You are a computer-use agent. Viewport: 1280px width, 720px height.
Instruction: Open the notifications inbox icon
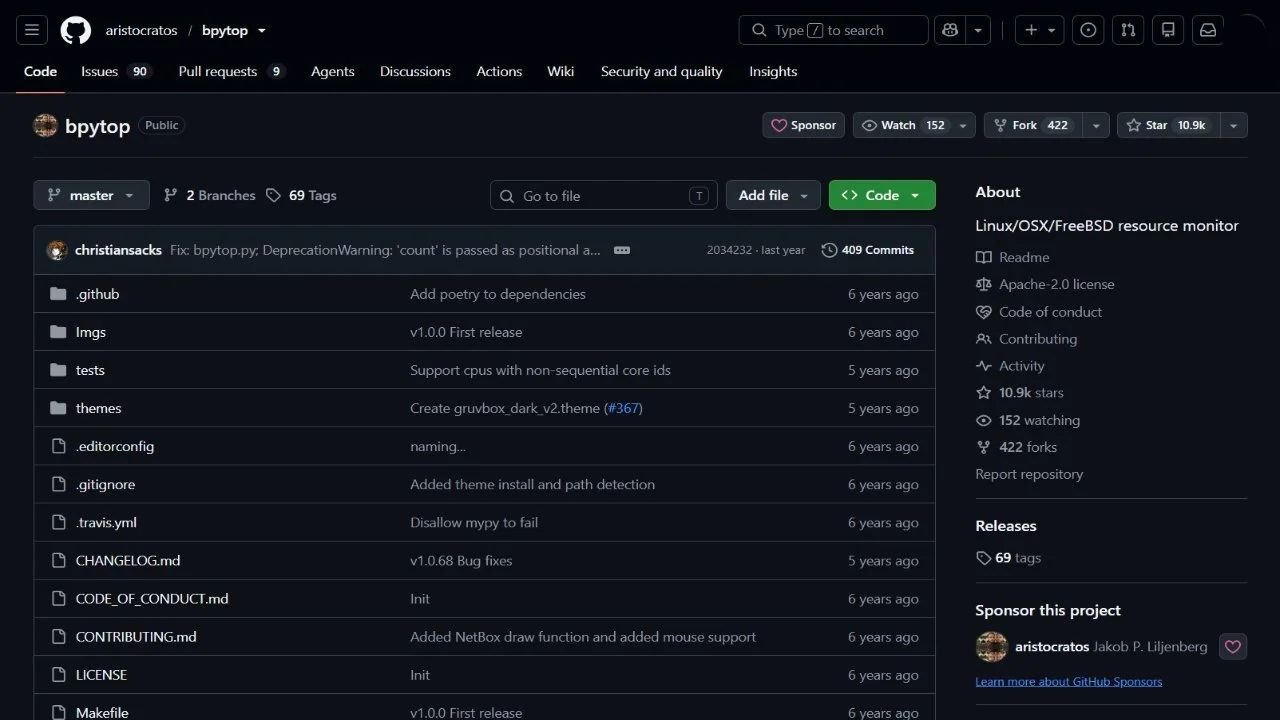pos(1208,30)
